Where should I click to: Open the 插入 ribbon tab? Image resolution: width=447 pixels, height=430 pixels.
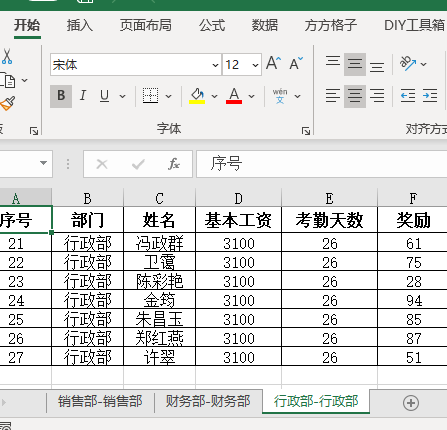[80, 25]
